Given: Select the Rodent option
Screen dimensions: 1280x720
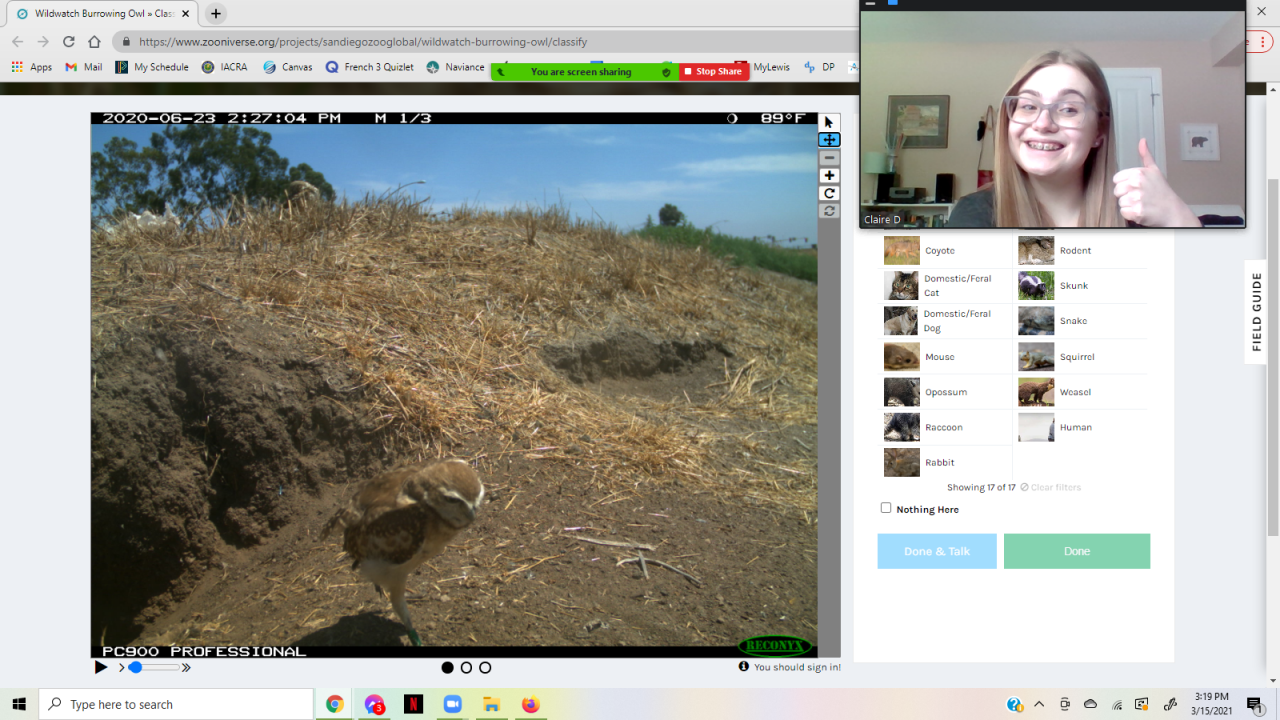Looking at the screenshot, I should (1083, 251).
